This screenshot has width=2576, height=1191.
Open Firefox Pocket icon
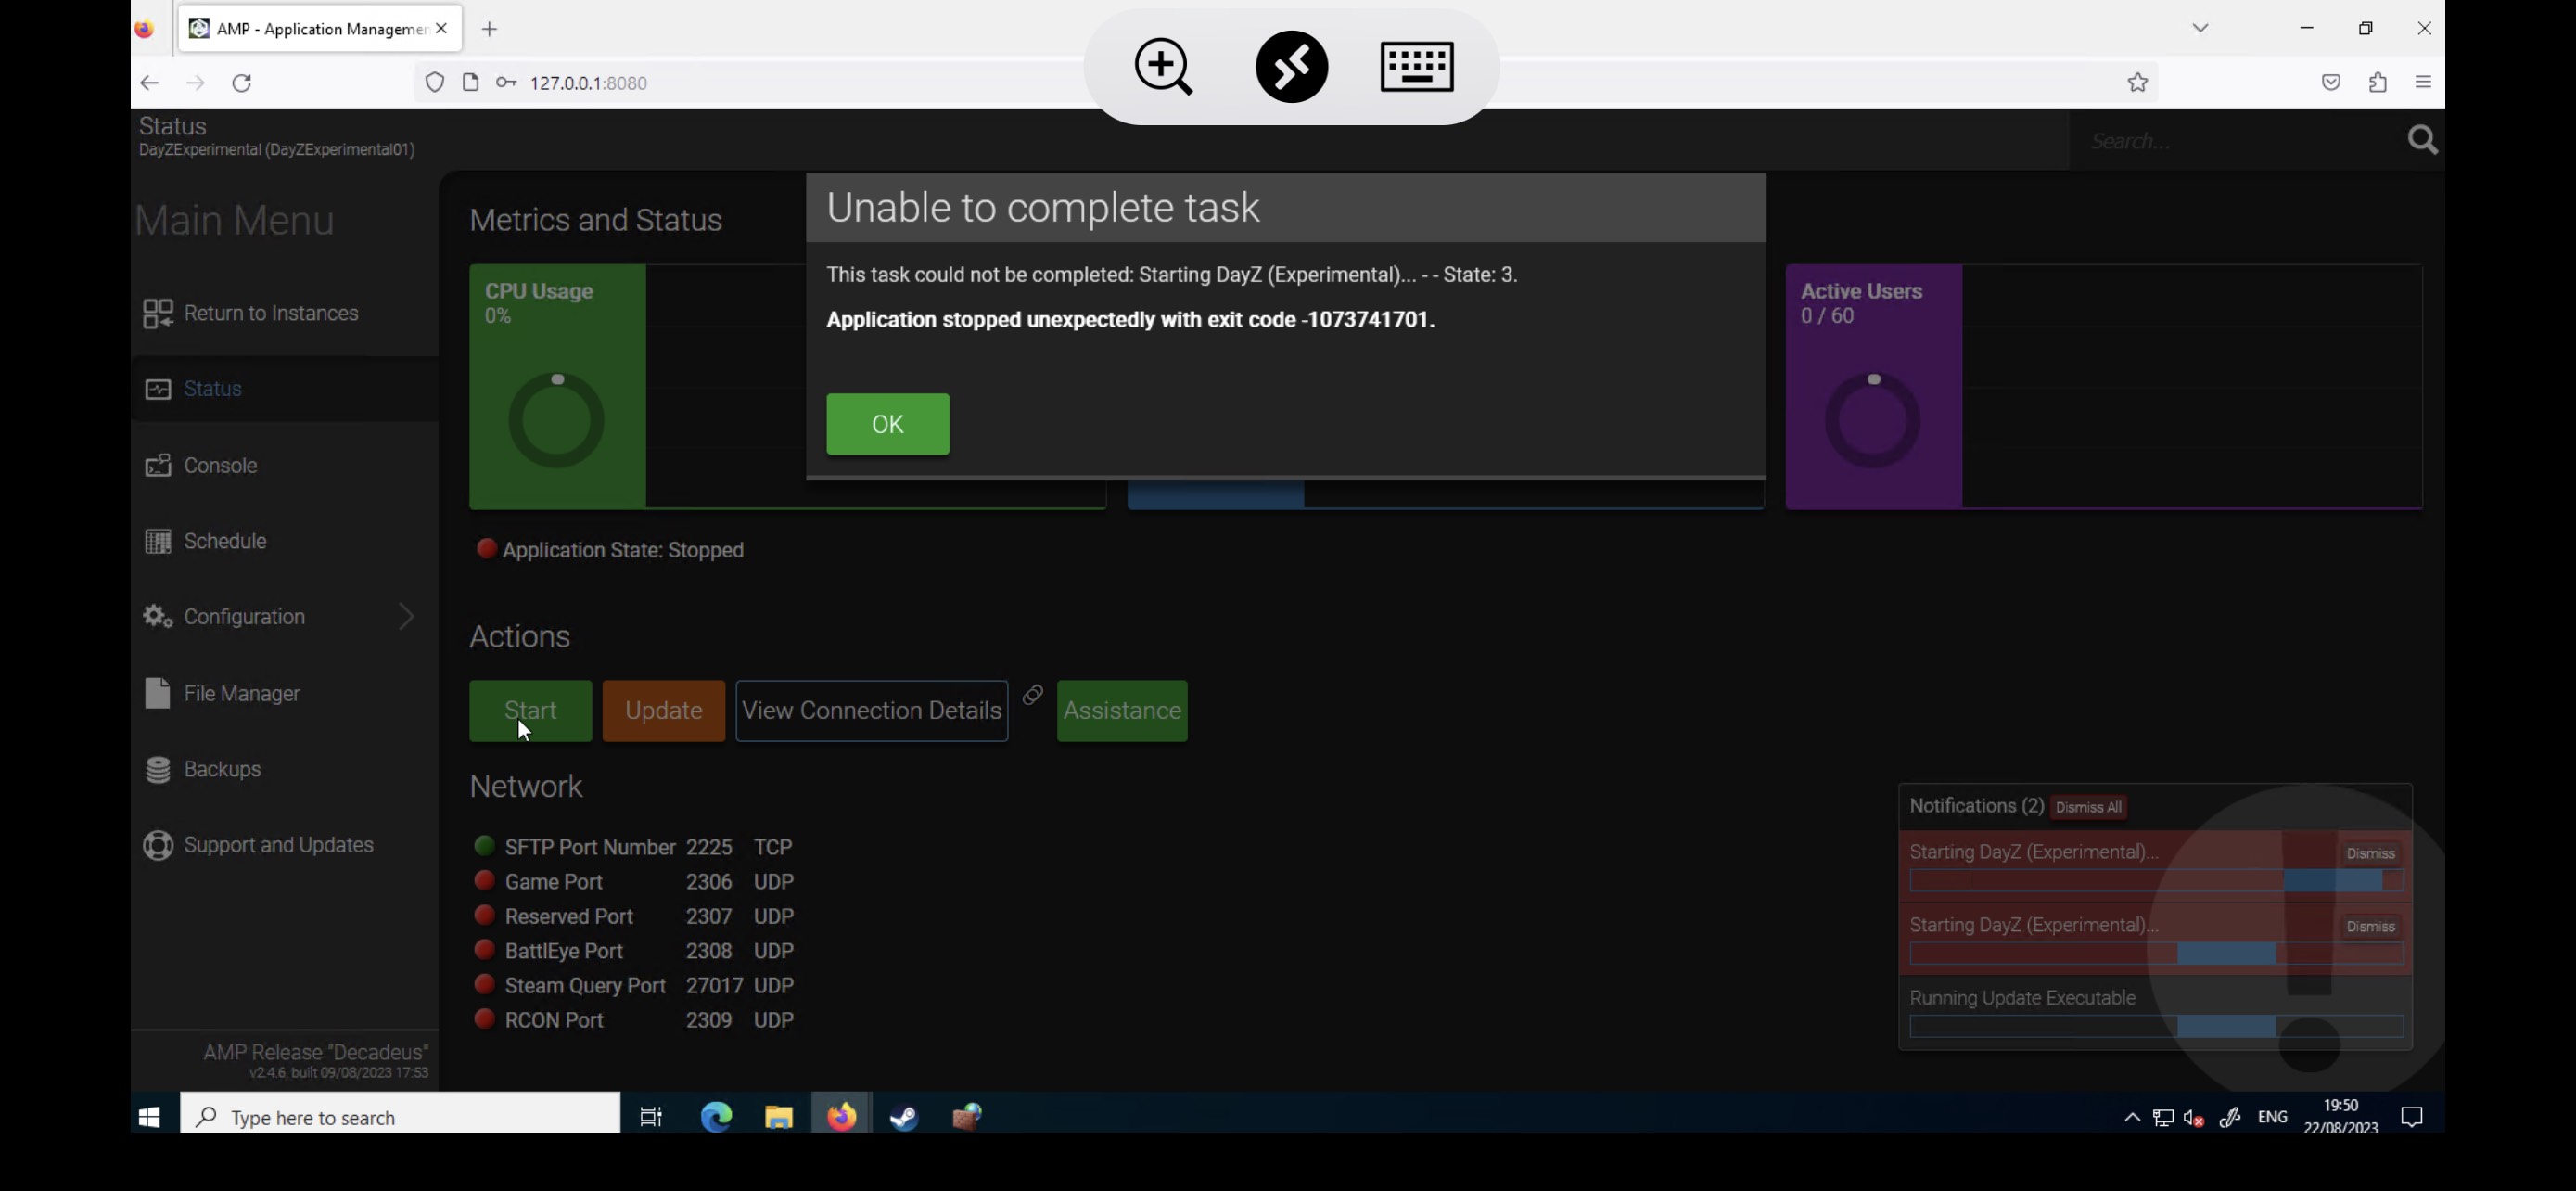point(2331,83)
